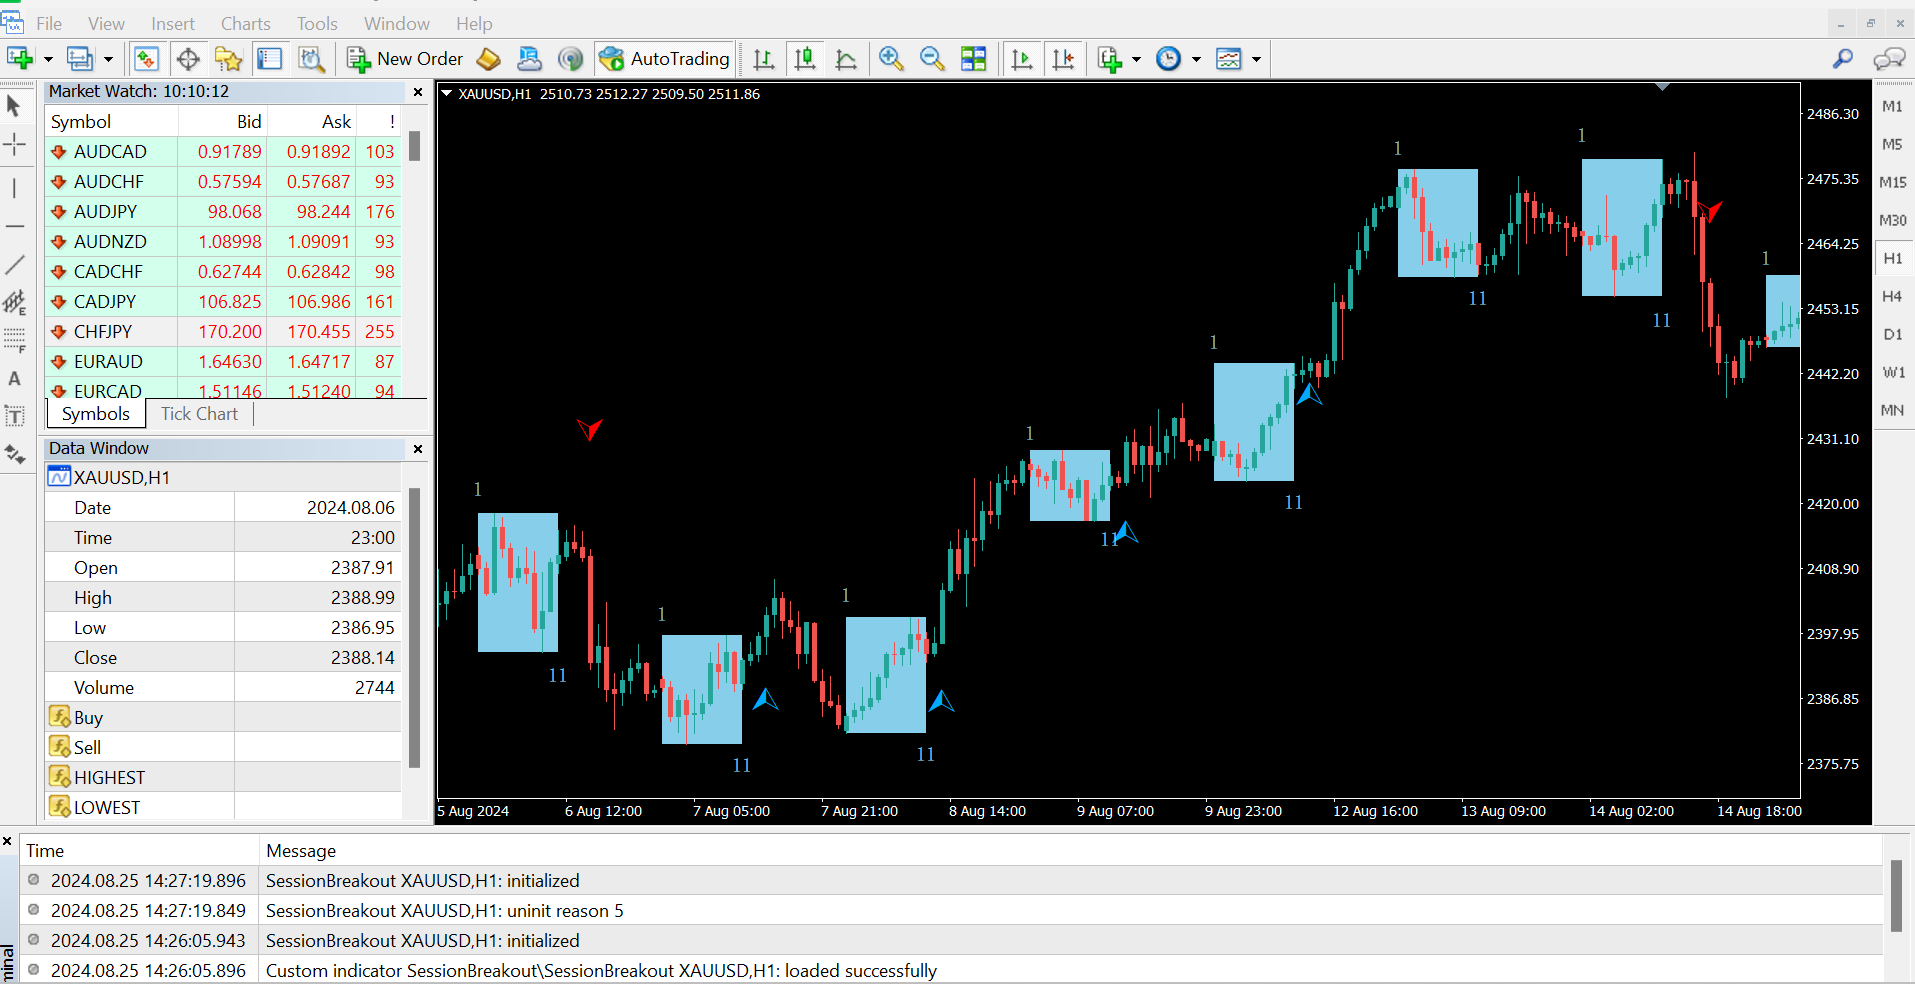
Task: Open the XAUUSD,H1 chart title triangle
Action: click(447, 93)
